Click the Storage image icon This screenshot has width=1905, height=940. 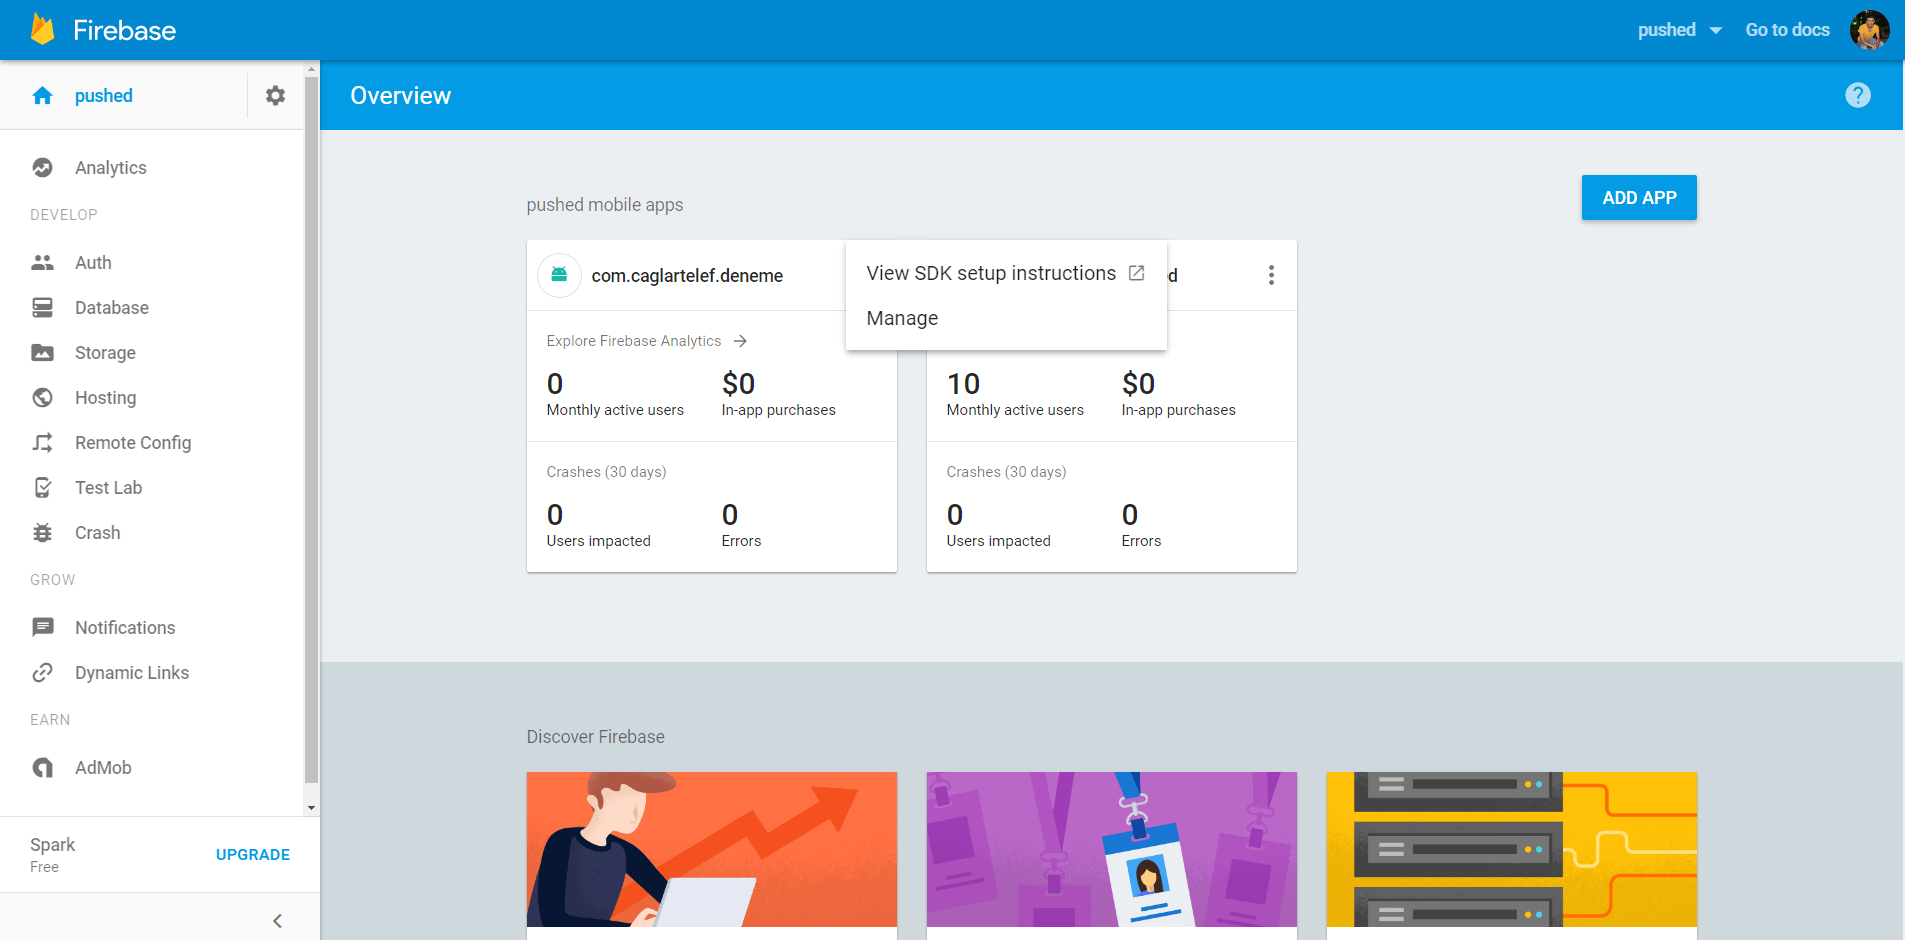[x=42, y=353]
